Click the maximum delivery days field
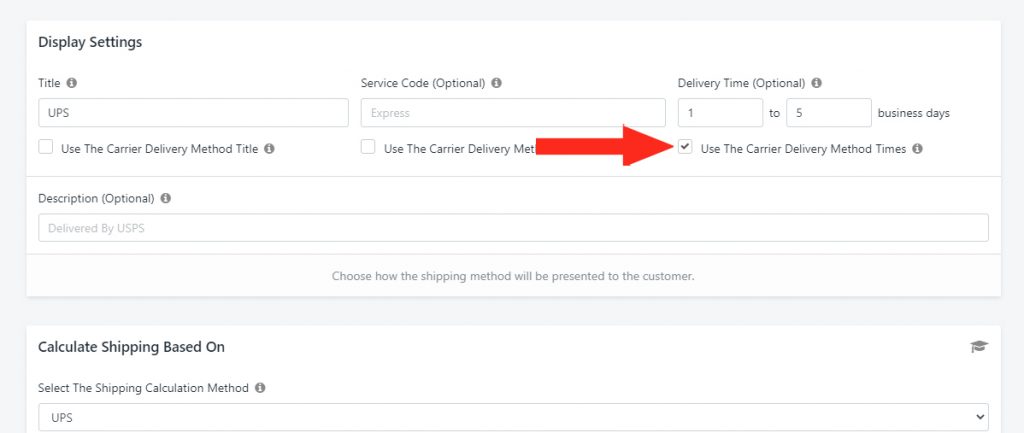Screen dimensions: 1024x433 click(x=829, y=112)
